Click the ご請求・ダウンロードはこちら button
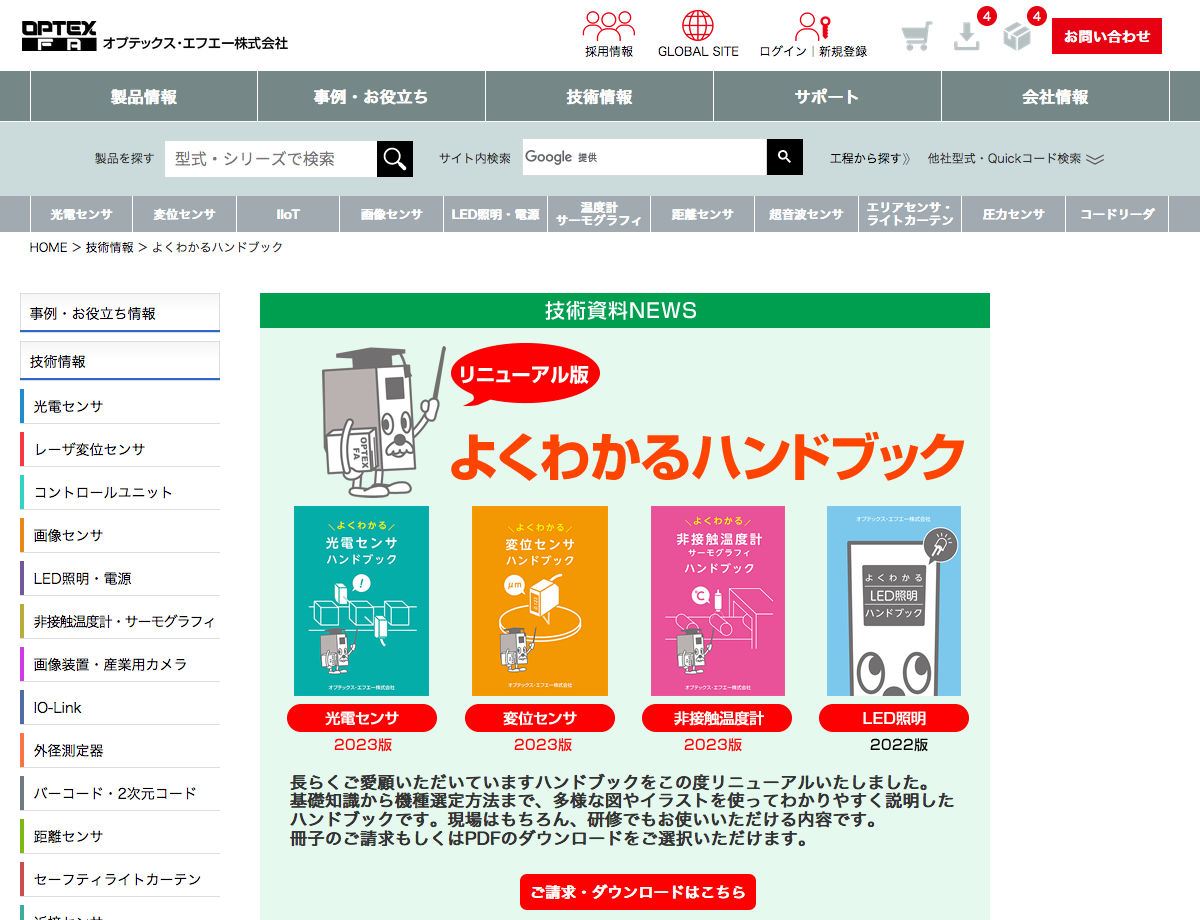 click(x=638, y=892)
